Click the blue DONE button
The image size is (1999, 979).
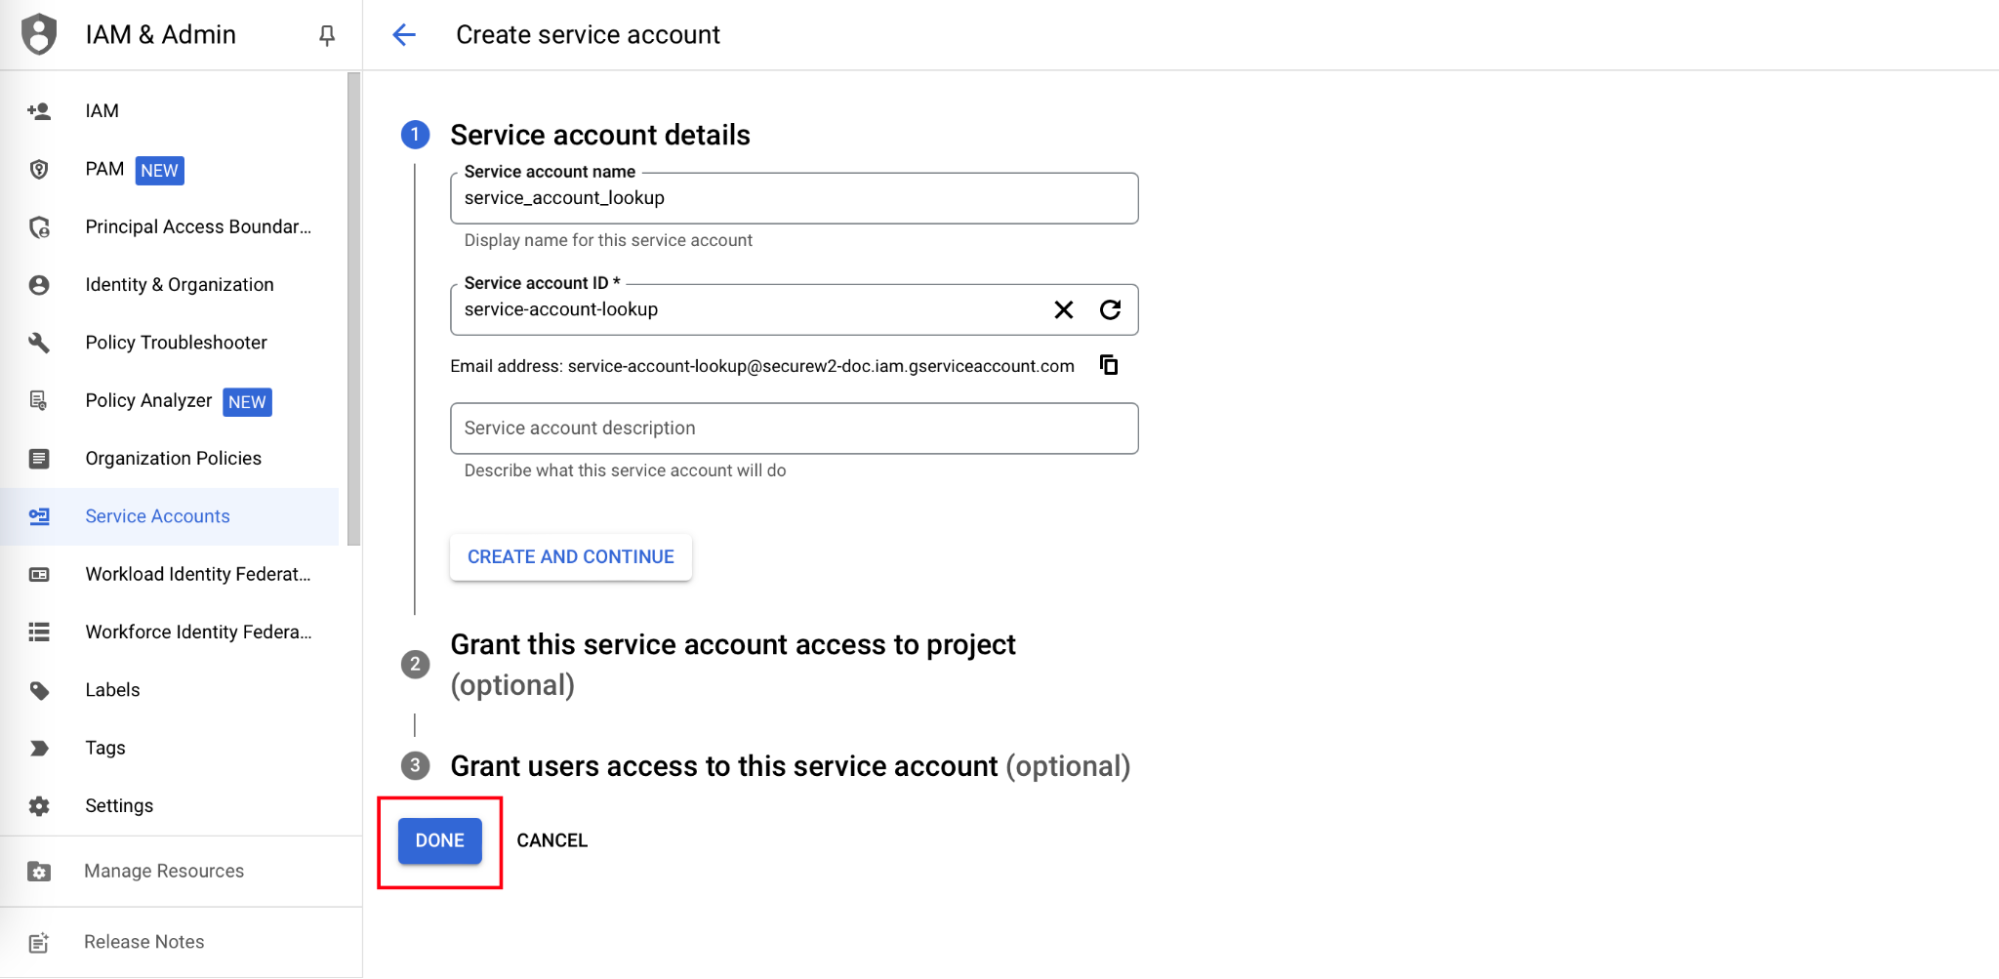pos(439,841)
